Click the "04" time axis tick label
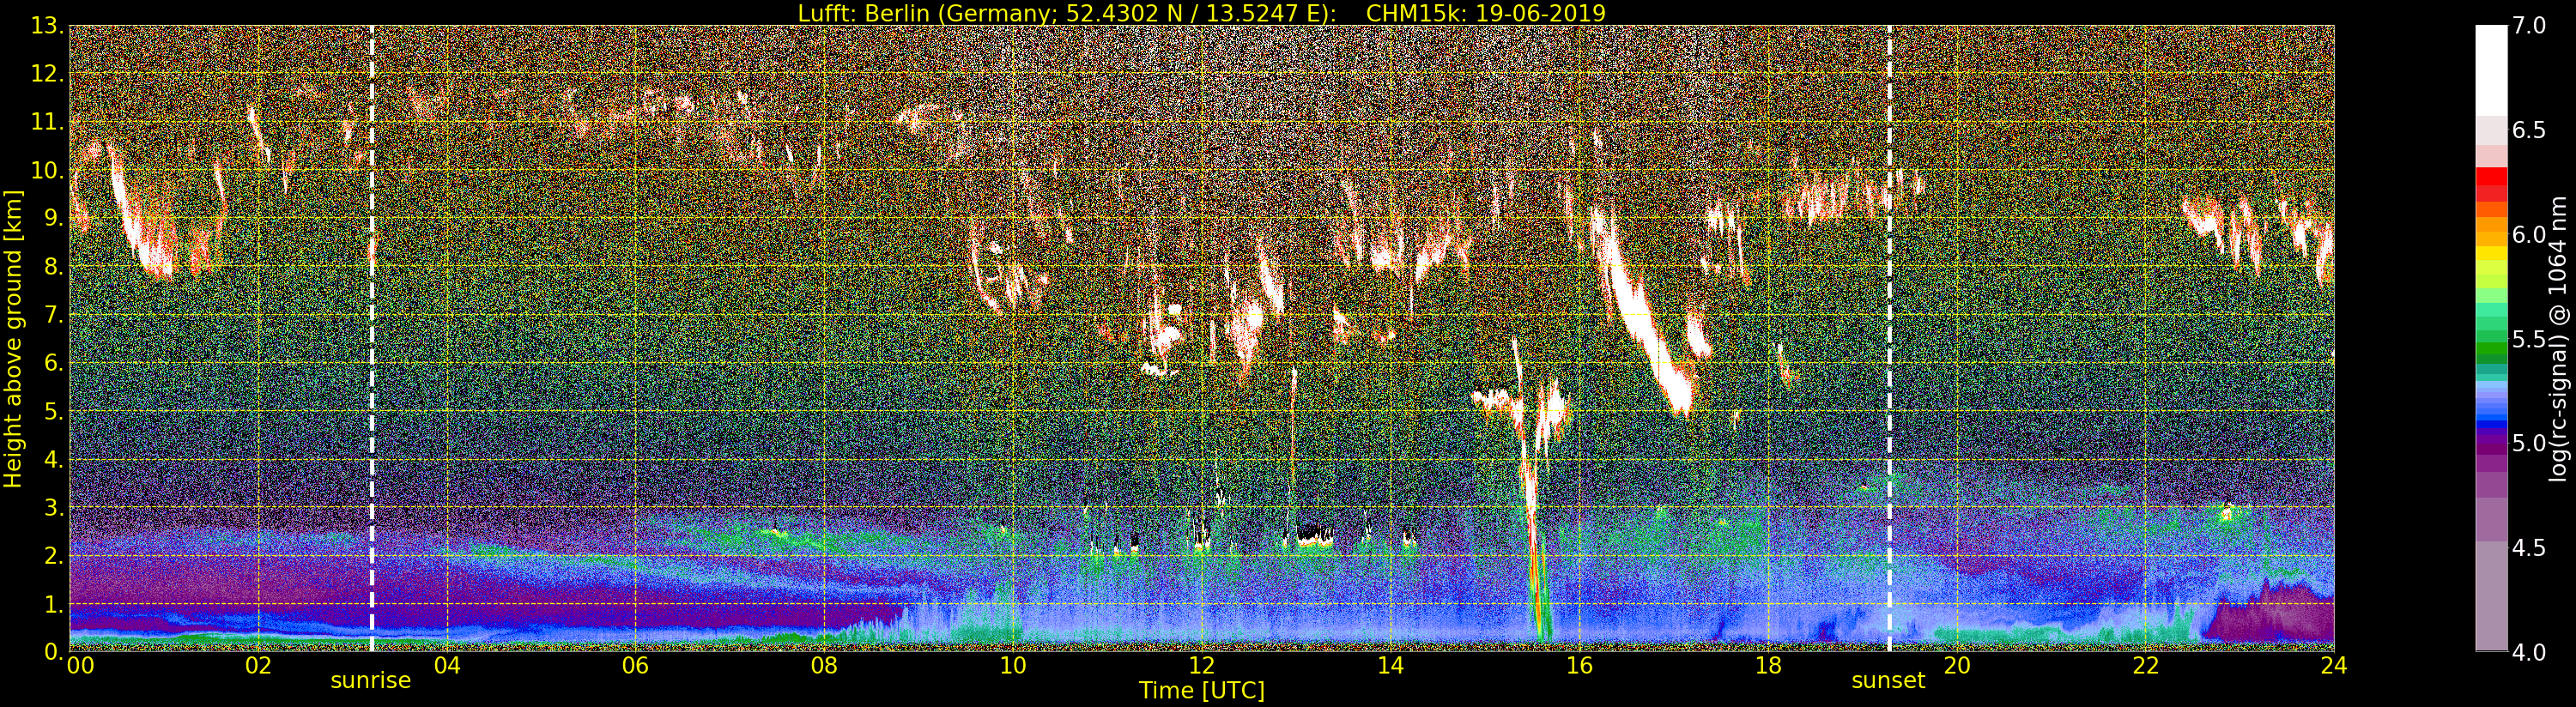Screen dimensions: 2576x707 (x=447, y=664)
